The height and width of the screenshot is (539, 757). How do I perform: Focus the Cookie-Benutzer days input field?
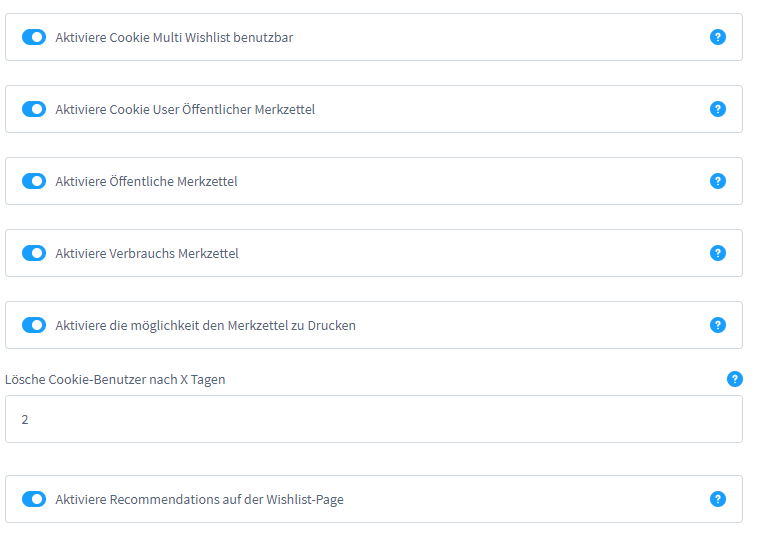click(373, 419)
